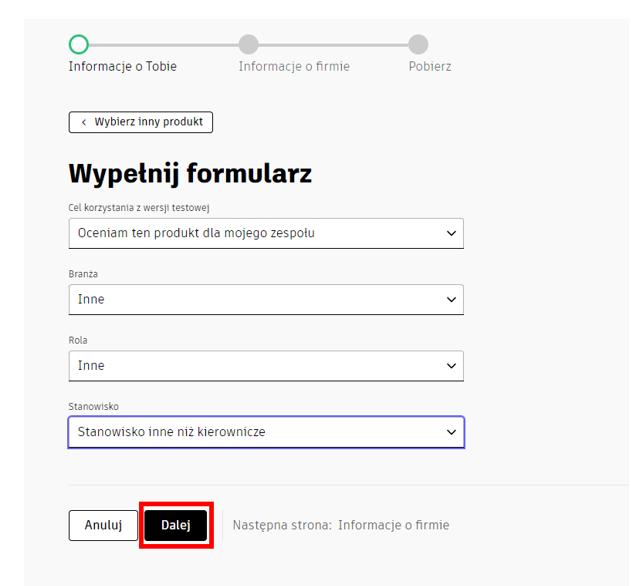Click the 'Następna strona: Informacje o firmie' text
The image size is (631, 586).
coord(341,525)
